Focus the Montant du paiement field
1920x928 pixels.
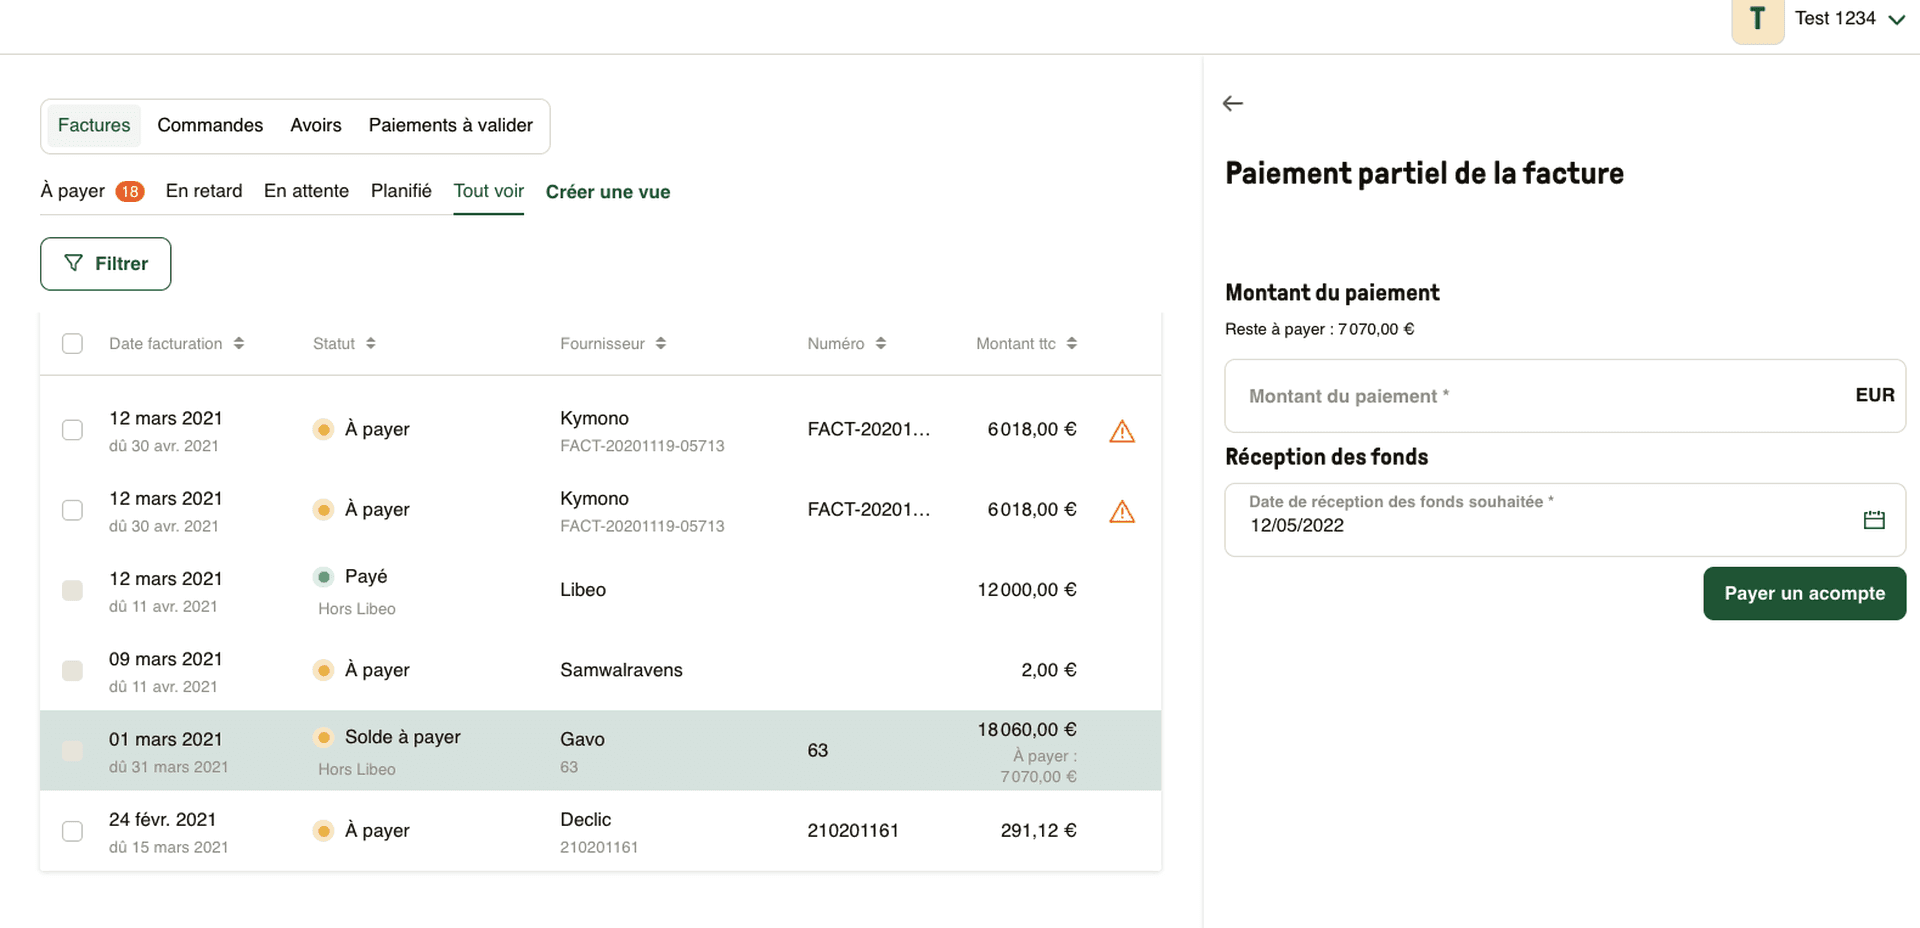(1565, 396)
